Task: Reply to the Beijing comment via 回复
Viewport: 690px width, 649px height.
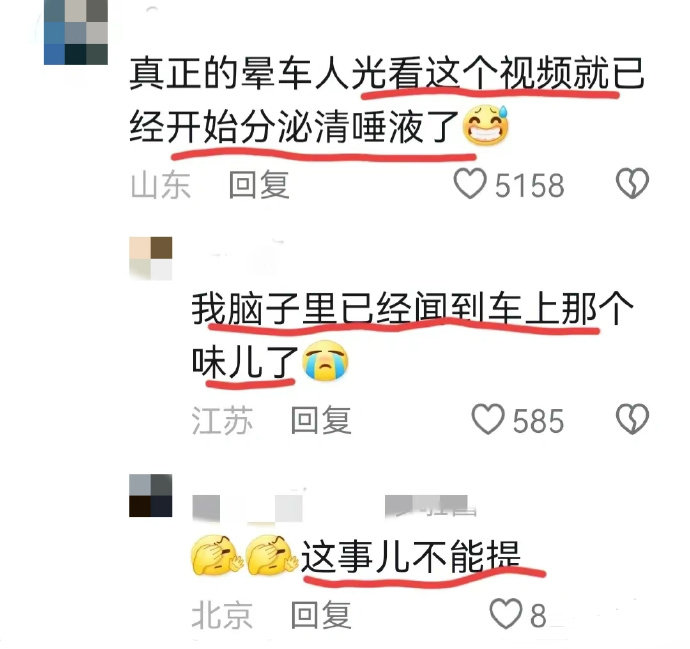Action: coord(321,615)
